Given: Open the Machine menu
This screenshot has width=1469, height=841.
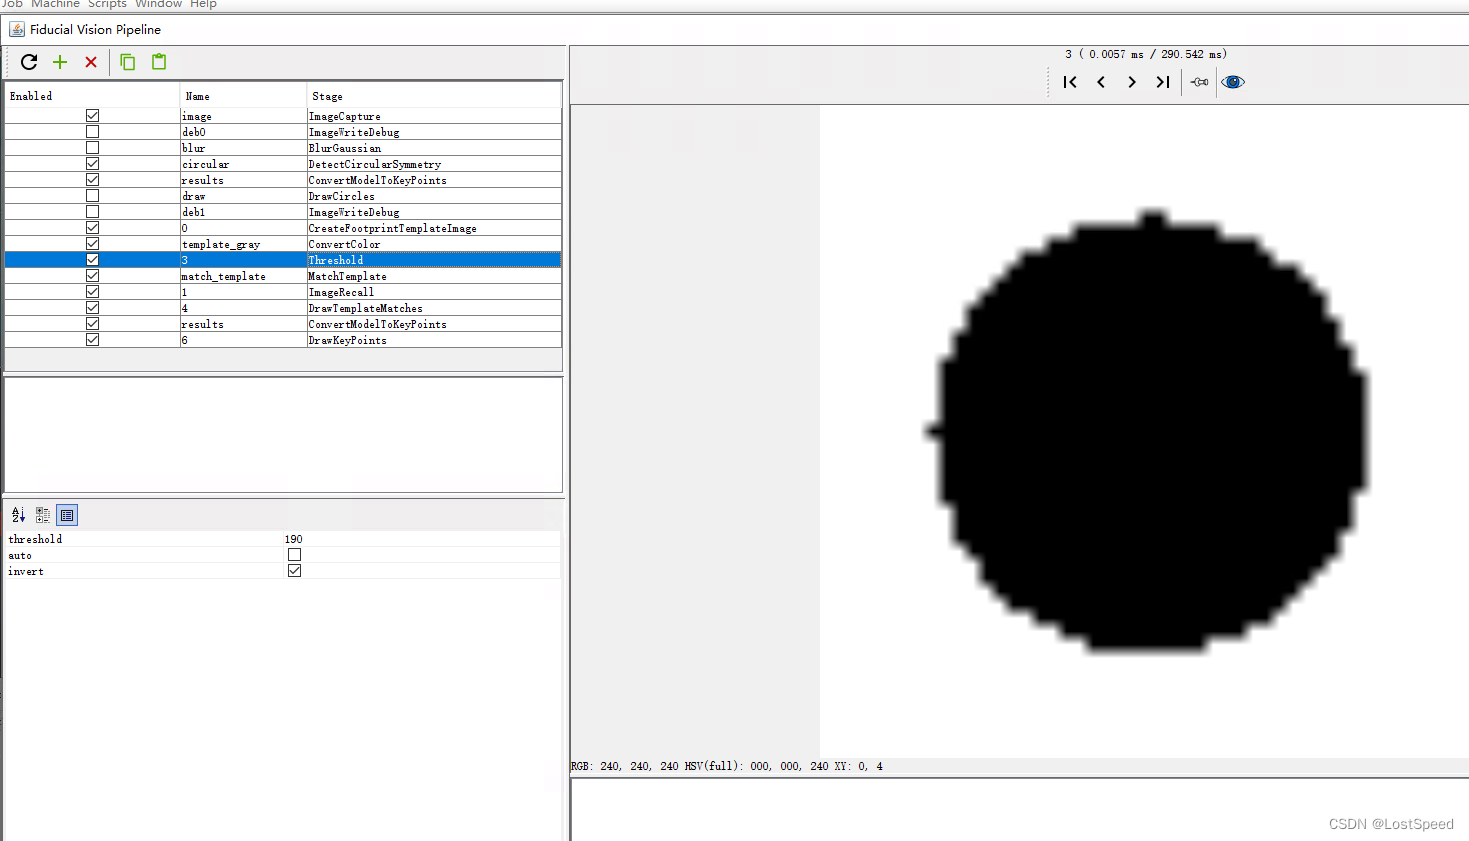Looking at the screenshot, I should coord(55,4).
